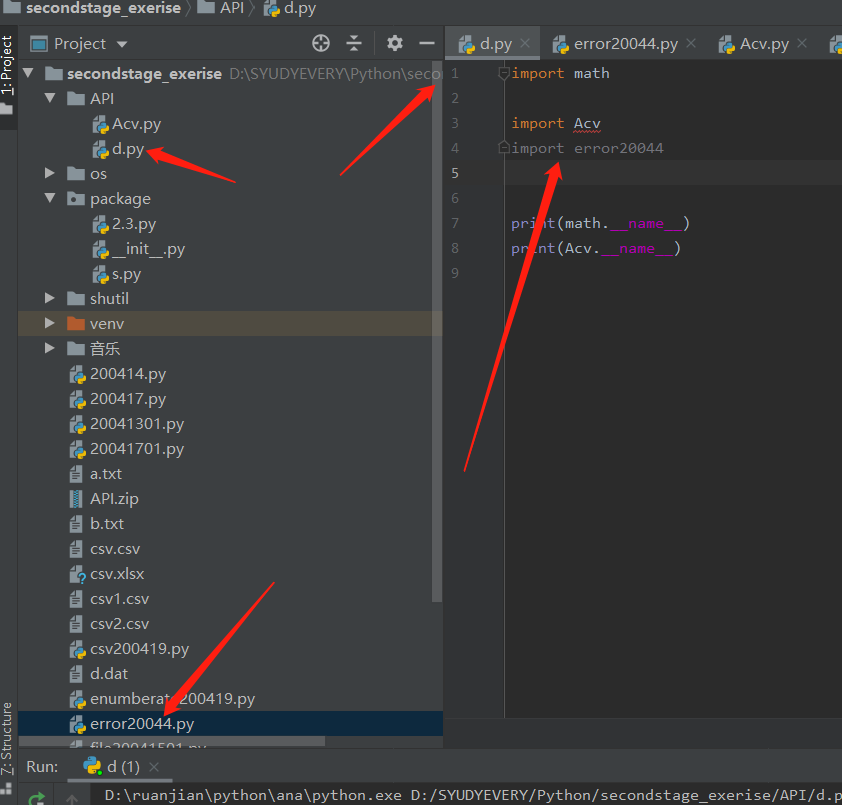842x805 pixels.
Task: Expand the 音乐 folder
Action: point(50,348)
